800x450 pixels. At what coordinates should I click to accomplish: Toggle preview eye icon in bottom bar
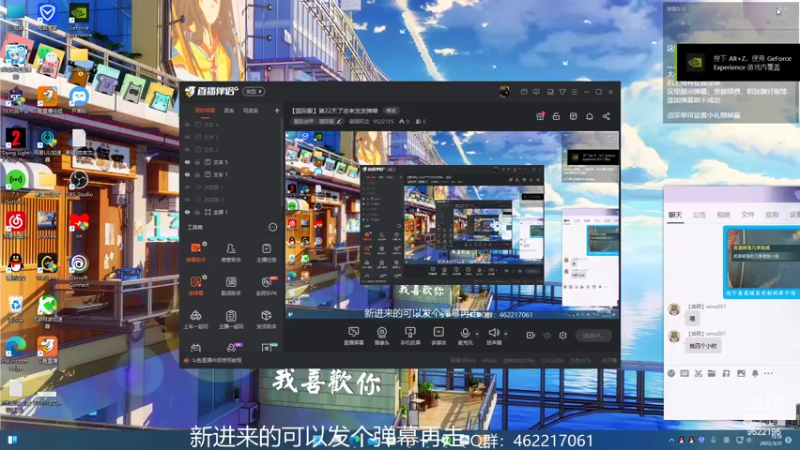tap(547, 335)
